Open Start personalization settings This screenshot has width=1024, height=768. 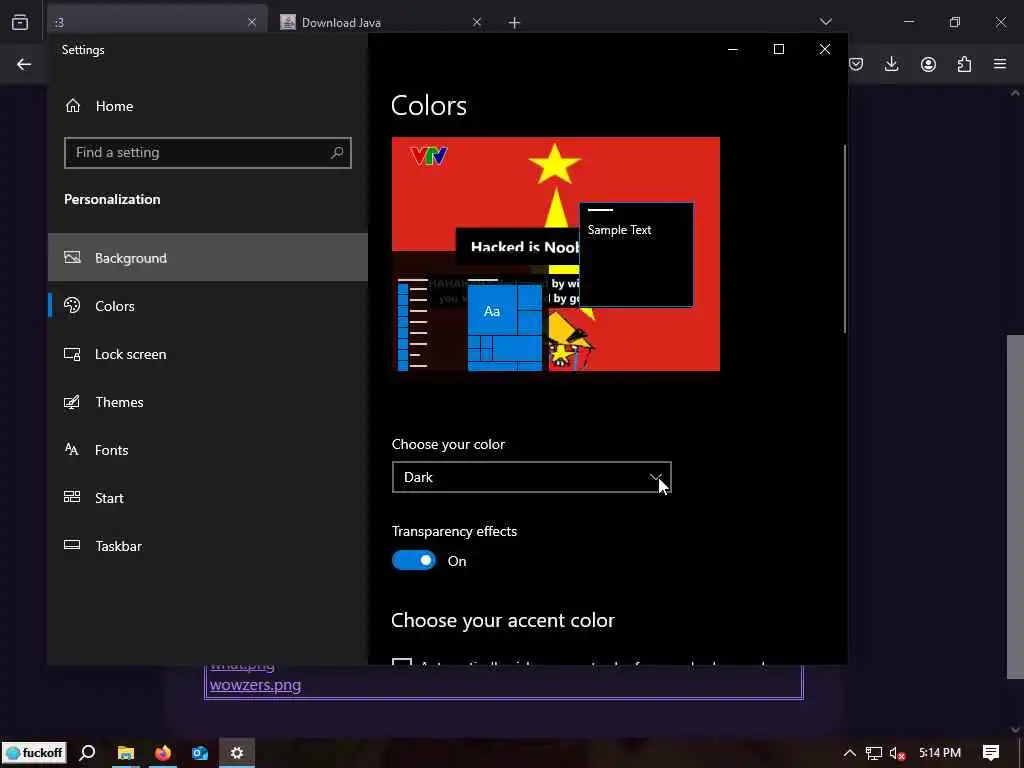click(x=208, y=498)
